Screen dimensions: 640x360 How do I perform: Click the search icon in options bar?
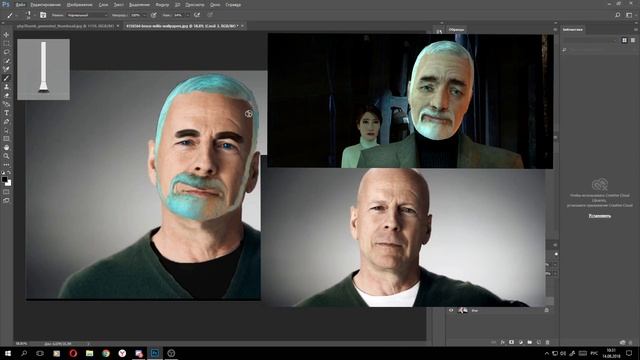coord(618,15)
